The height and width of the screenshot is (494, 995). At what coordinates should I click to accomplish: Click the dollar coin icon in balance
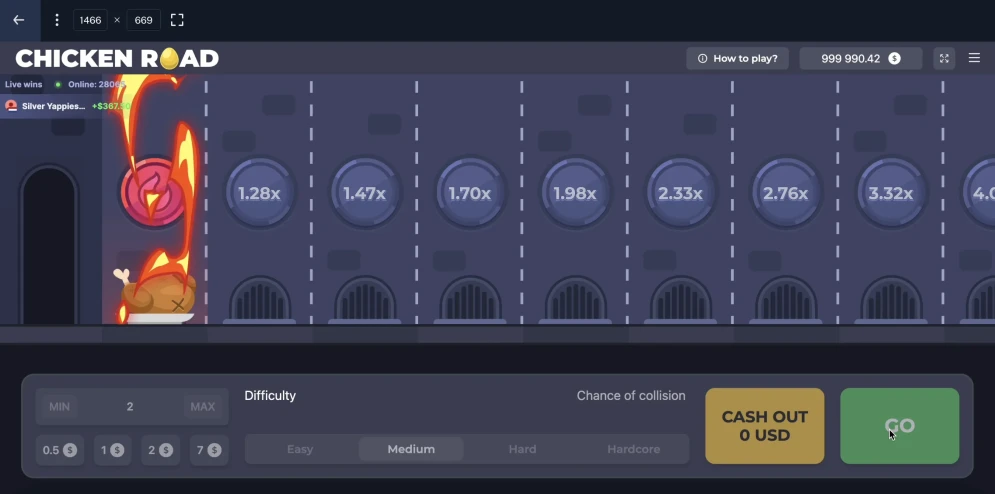894,58
